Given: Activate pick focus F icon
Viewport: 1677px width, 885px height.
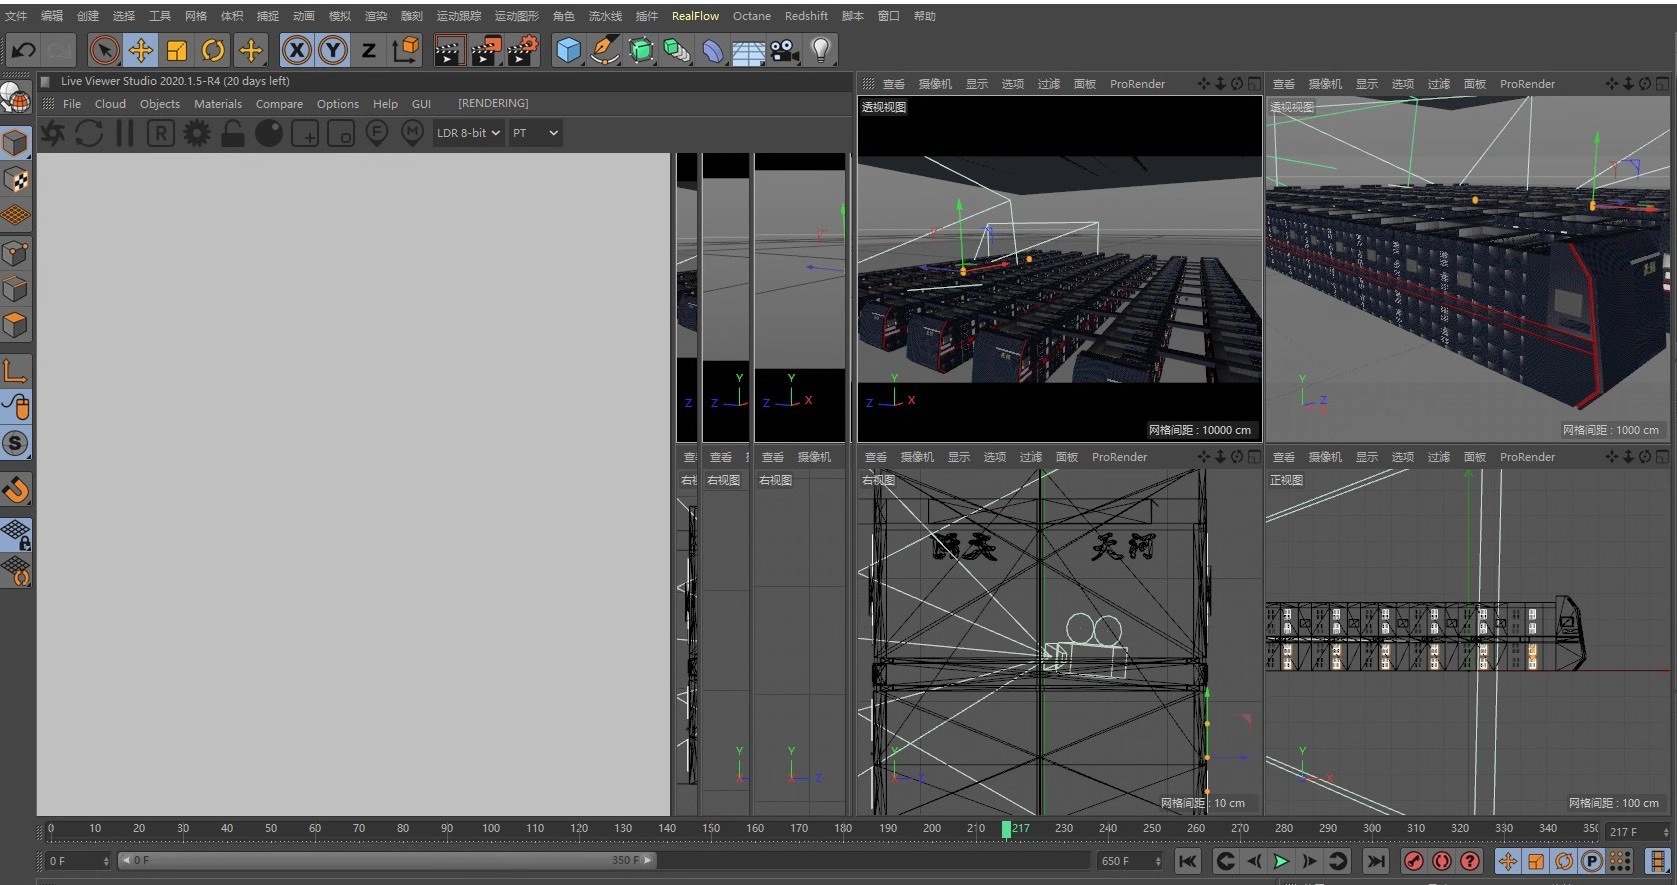Looking at the screenshot, I should [377, 133].
